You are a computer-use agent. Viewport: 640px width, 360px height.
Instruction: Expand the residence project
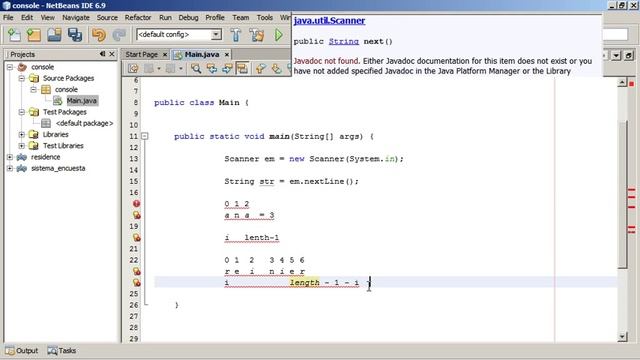tap(10, 157)
